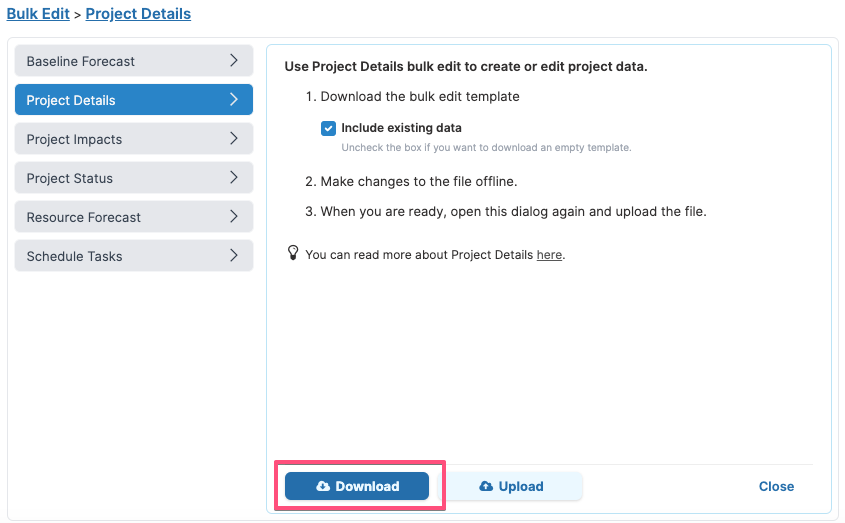This screenshot has width=845, height=523.
Task: Click the chevron arrow beside Project Impacts
Action: pos(234,139)
